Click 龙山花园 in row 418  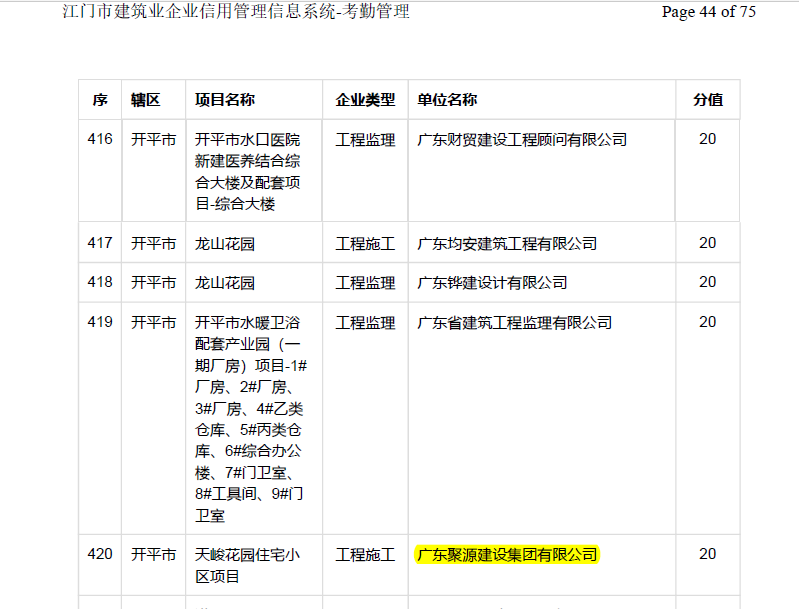[225, 283]
